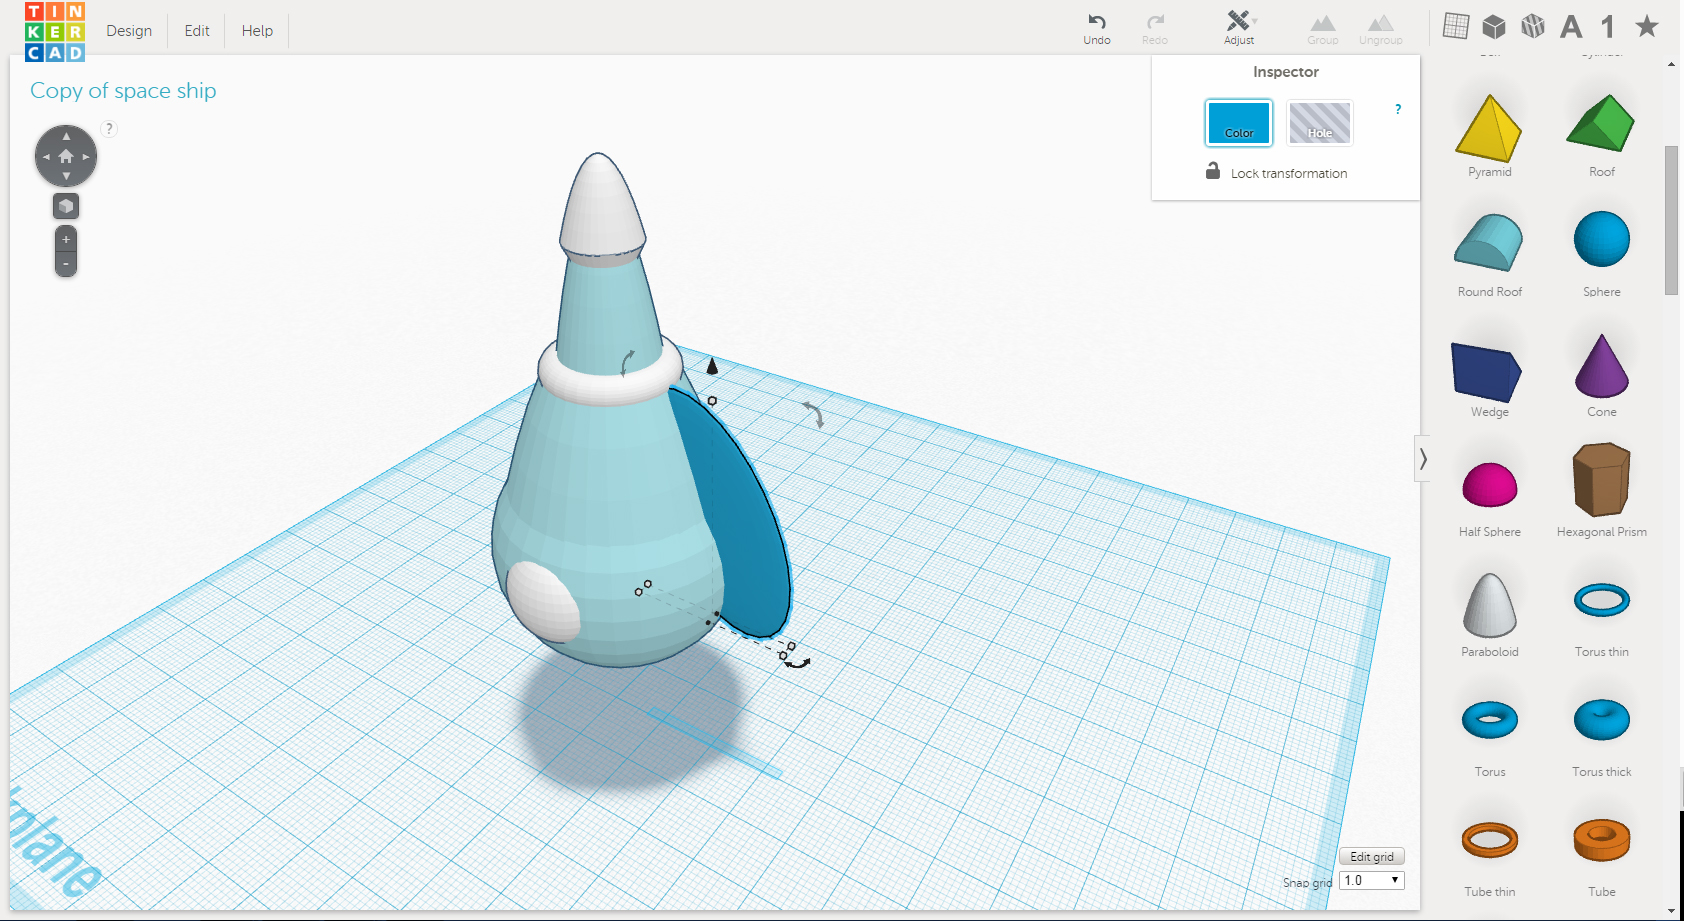1684x921 pixels.
Task: Click the Tinkercad logo
Action: pyautogui.click(x=55, y=31)
